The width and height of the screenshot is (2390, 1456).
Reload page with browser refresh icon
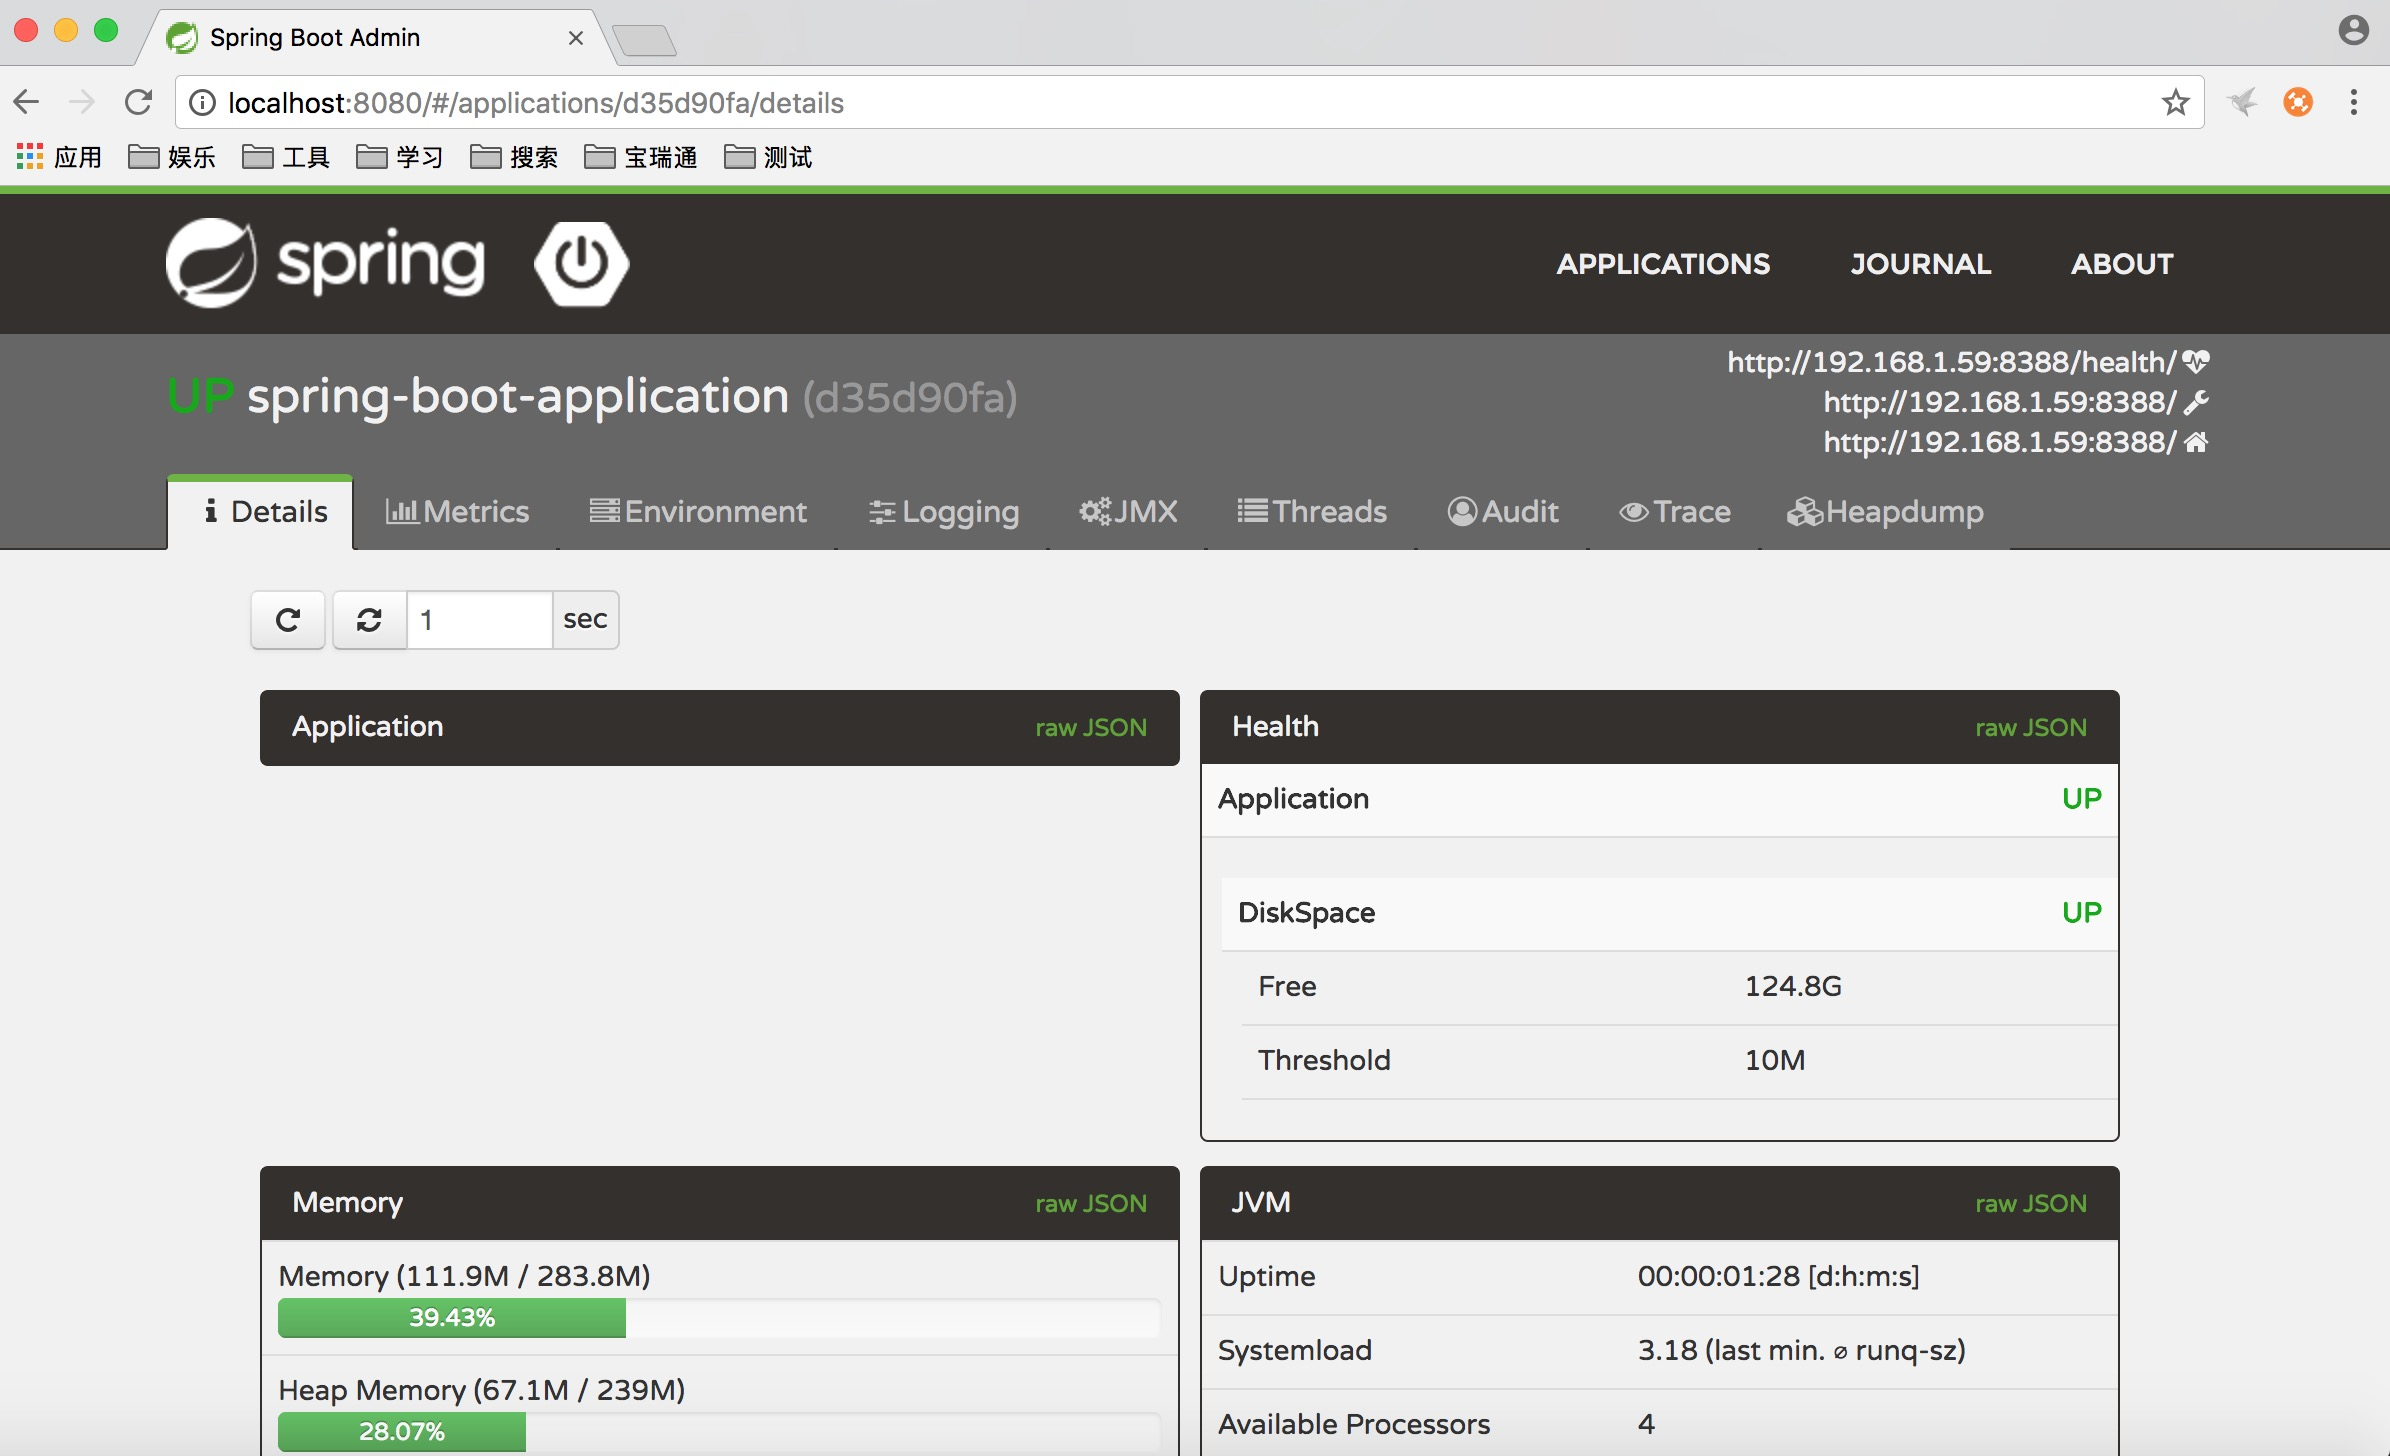(138, 102)
